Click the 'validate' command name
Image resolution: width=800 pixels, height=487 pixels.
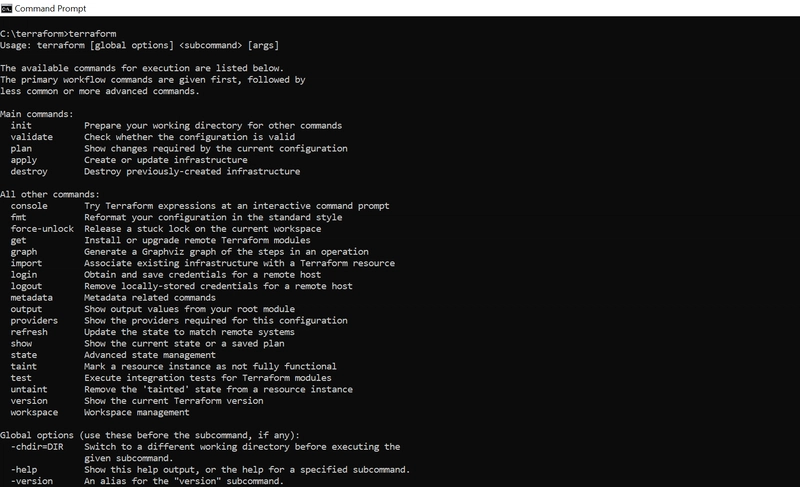pyautogui.click(x=32, y=137)
